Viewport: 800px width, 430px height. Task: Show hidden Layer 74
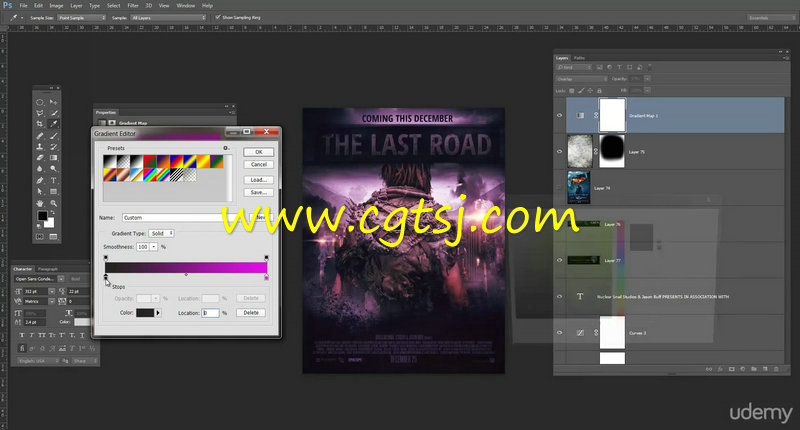click(560, 188)
